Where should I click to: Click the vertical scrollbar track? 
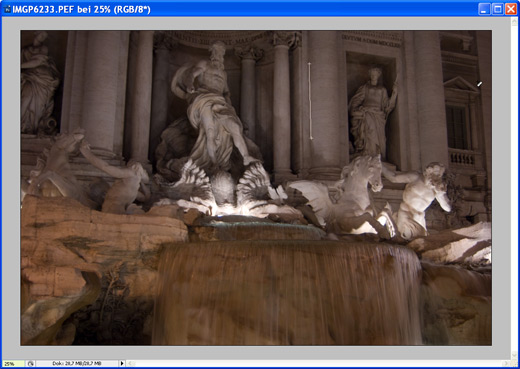(x=514, y=188)
